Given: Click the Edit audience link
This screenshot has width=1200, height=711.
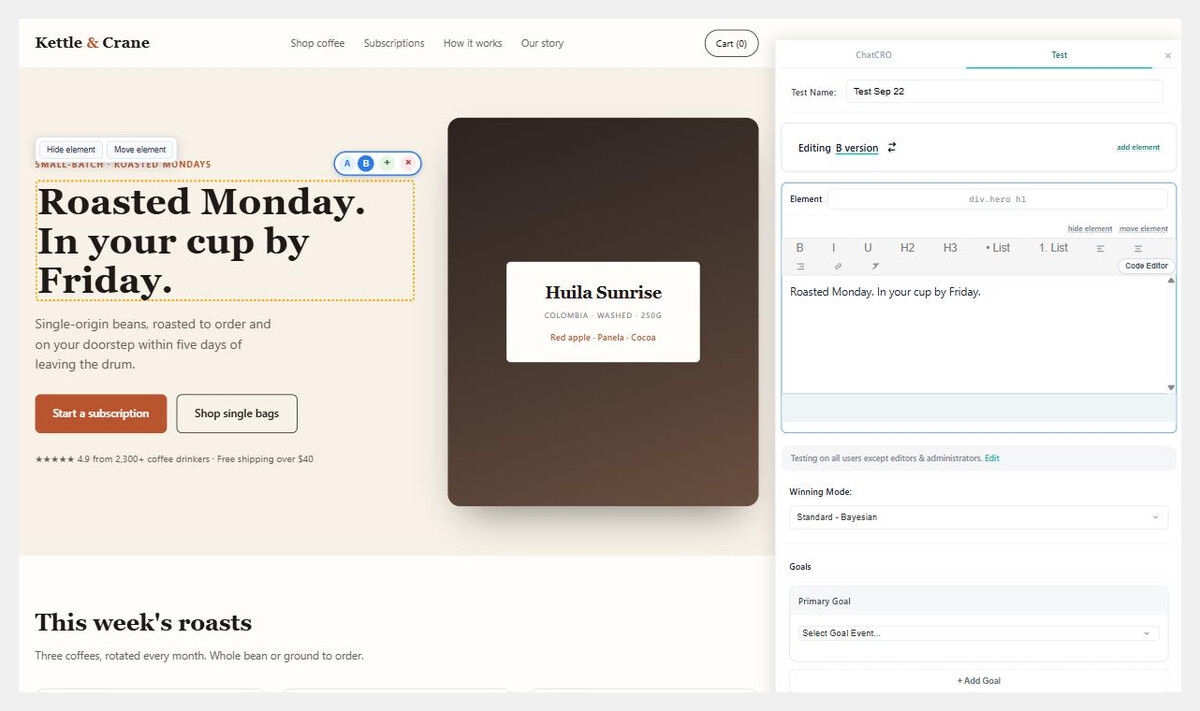Looking at the screenshot, I should 992,458.
